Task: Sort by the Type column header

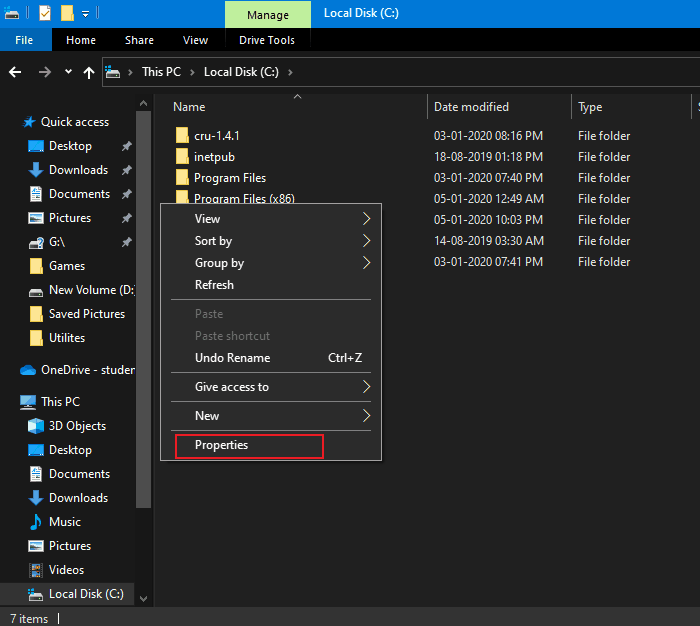Action: pyautogui.click(x=590, y=107)
